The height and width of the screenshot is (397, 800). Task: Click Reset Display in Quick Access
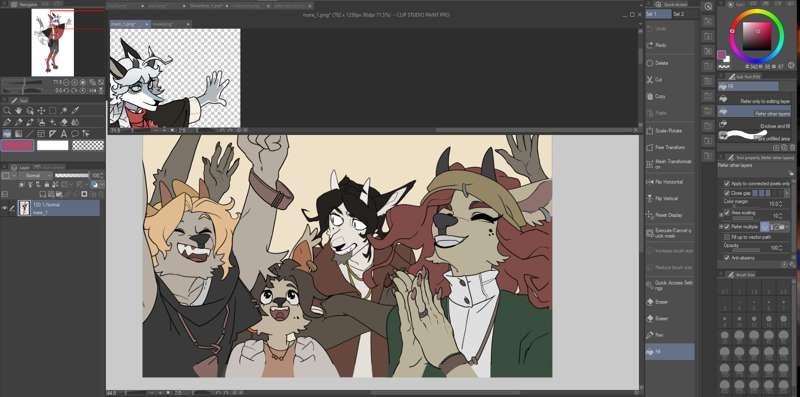click(x=670, y=215)
